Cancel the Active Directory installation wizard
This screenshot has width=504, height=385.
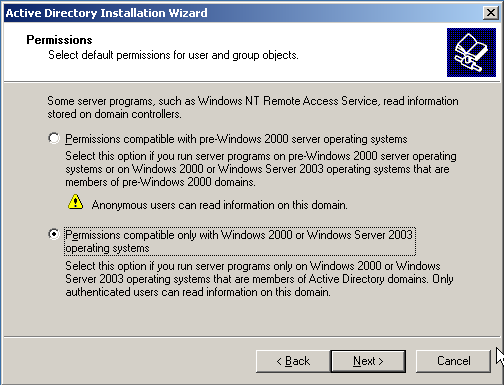point(453,361)
